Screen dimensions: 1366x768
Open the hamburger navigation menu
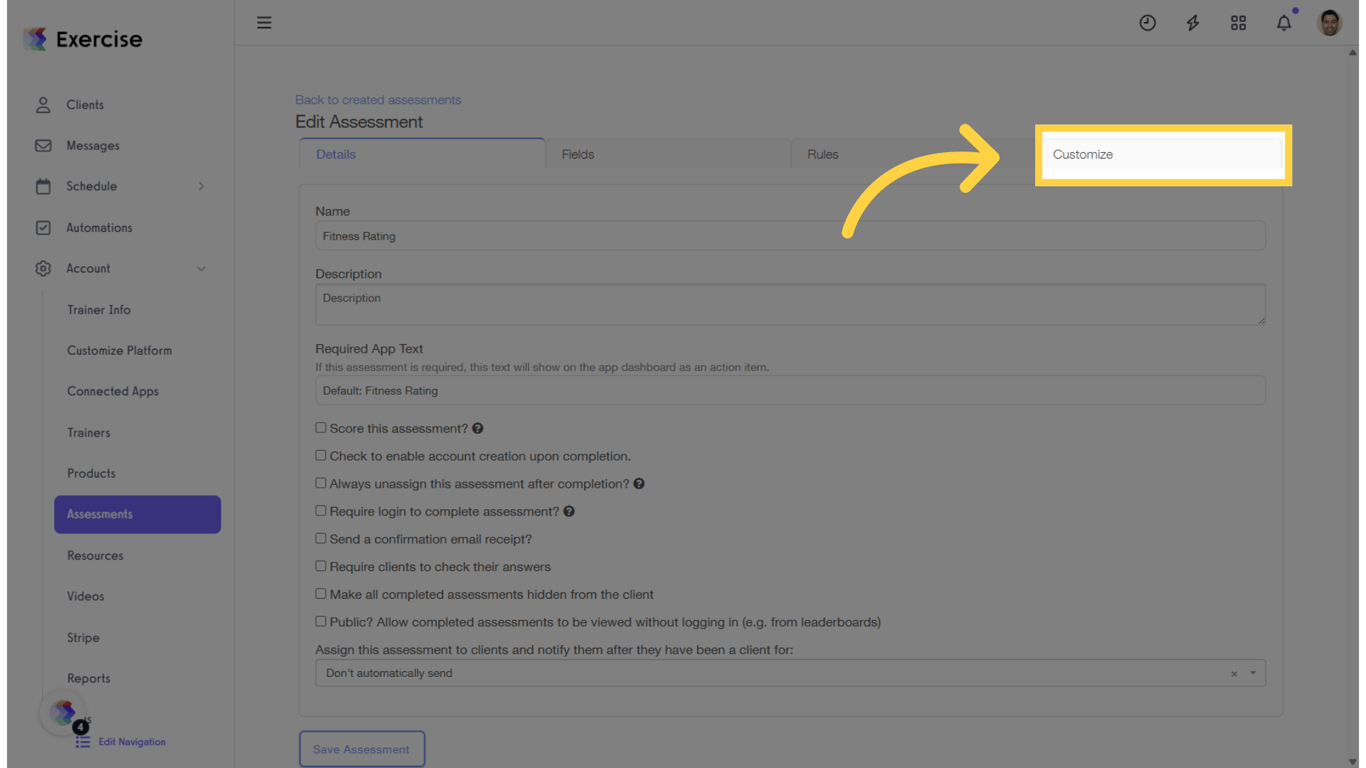click(263, 22)
